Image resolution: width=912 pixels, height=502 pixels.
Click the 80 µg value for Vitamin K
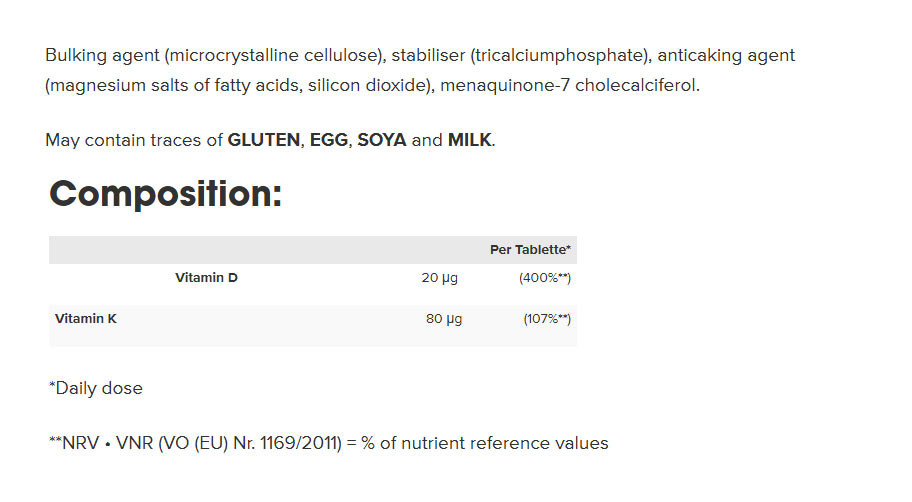pos(444,319)
